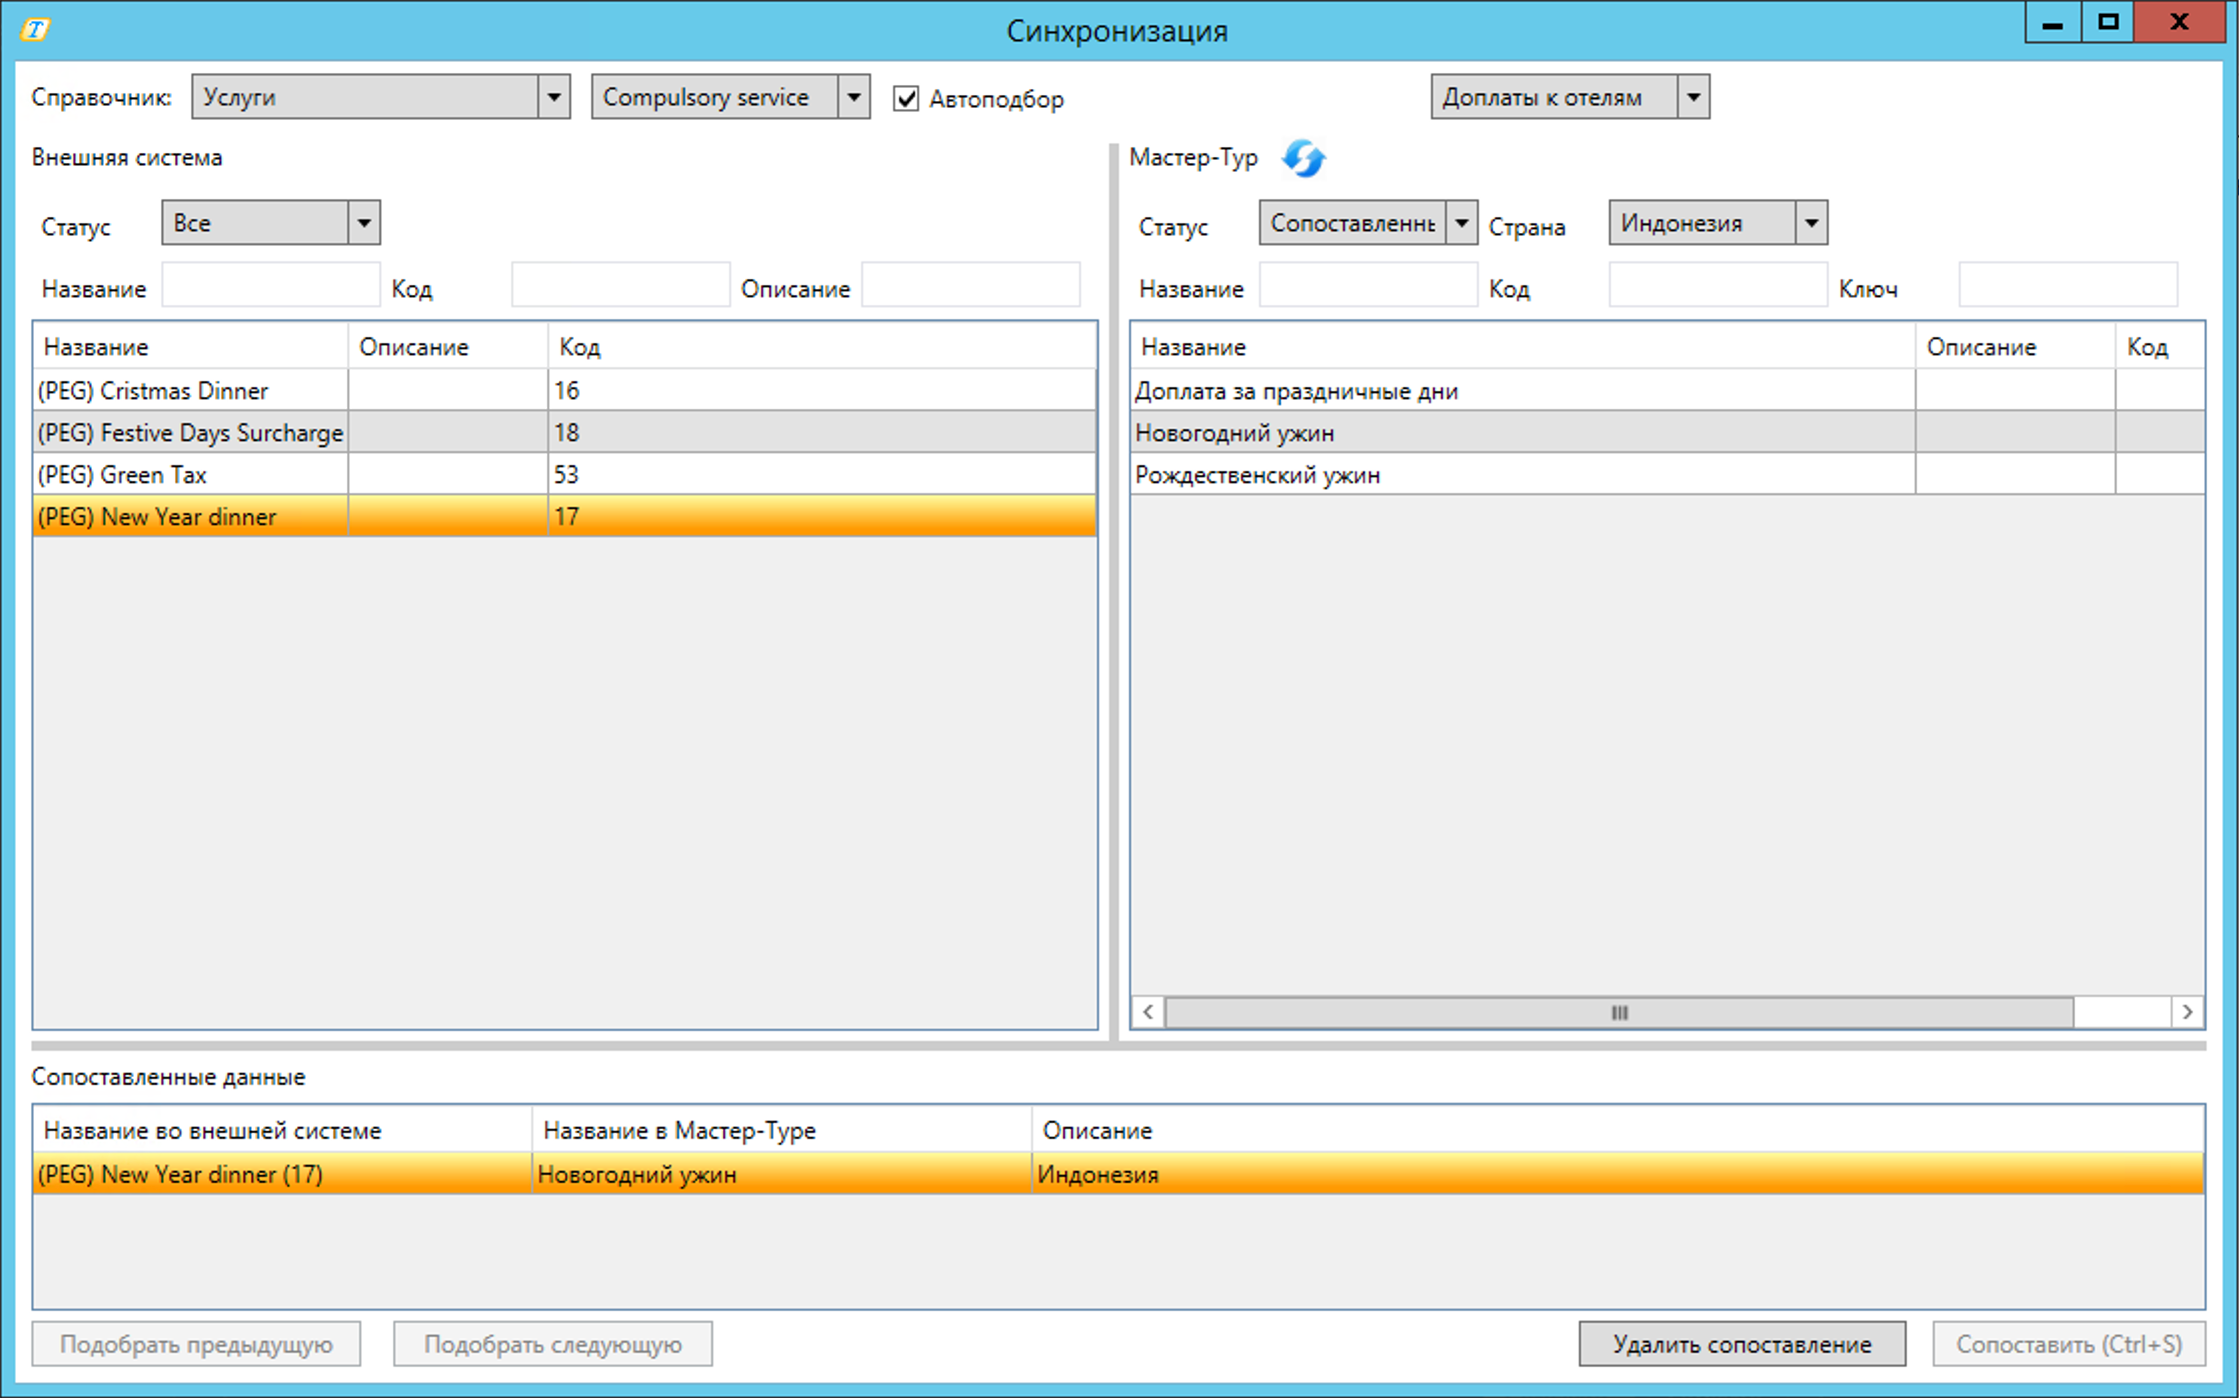Expand the Страна Индонезия dropdown

coord(1810,223)
